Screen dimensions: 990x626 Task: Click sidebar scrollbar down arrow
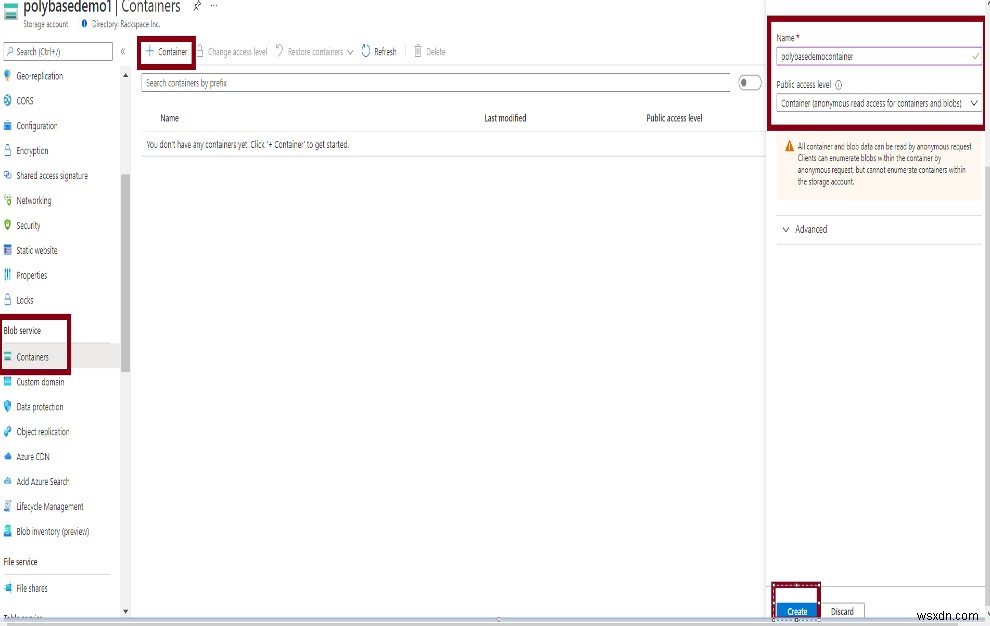pyautogui.click(x=126, y=611)
